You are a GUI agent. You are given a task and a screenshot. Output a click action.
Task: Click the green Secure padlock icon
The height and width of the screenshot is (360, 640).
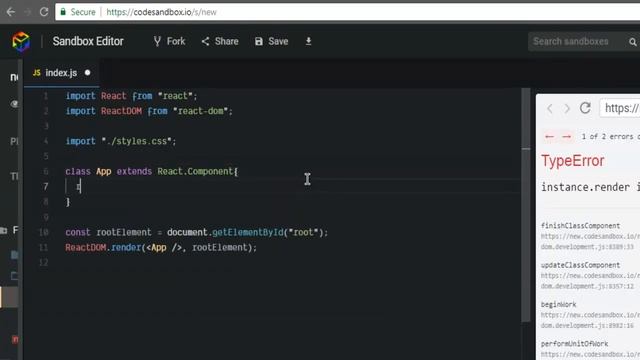click(63, 12)
